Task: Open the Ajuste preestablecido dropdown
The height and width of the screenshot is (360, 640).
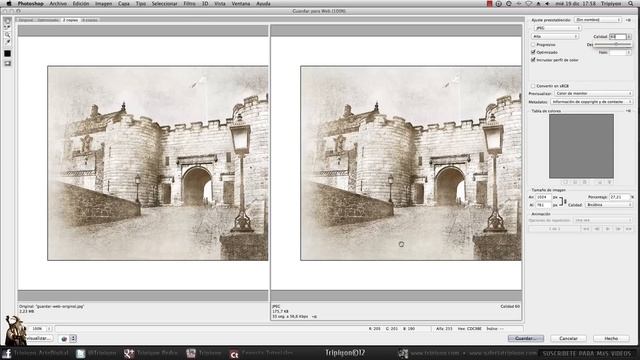Action: (x=598, y=20)
